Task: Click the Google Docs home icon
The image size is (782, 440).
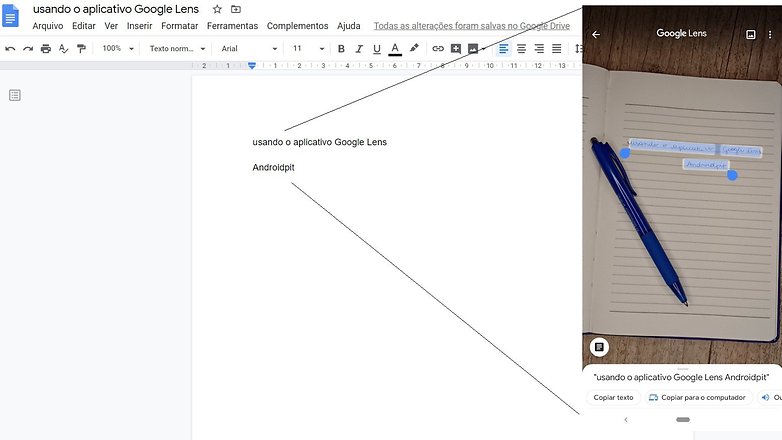Action: tap(10, 16)
